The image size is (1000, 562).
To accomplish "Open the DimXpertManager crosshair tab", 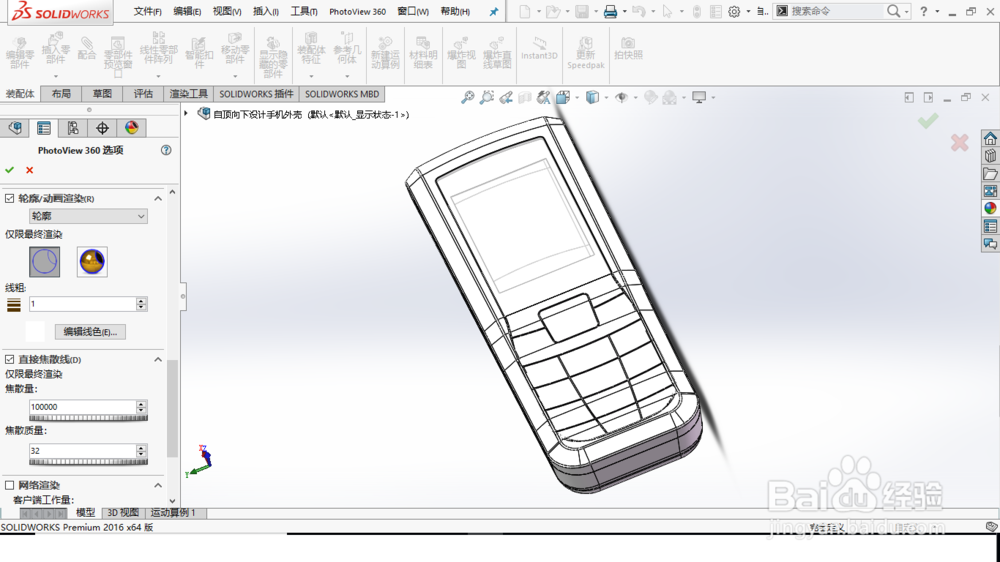I will point(102,128).
